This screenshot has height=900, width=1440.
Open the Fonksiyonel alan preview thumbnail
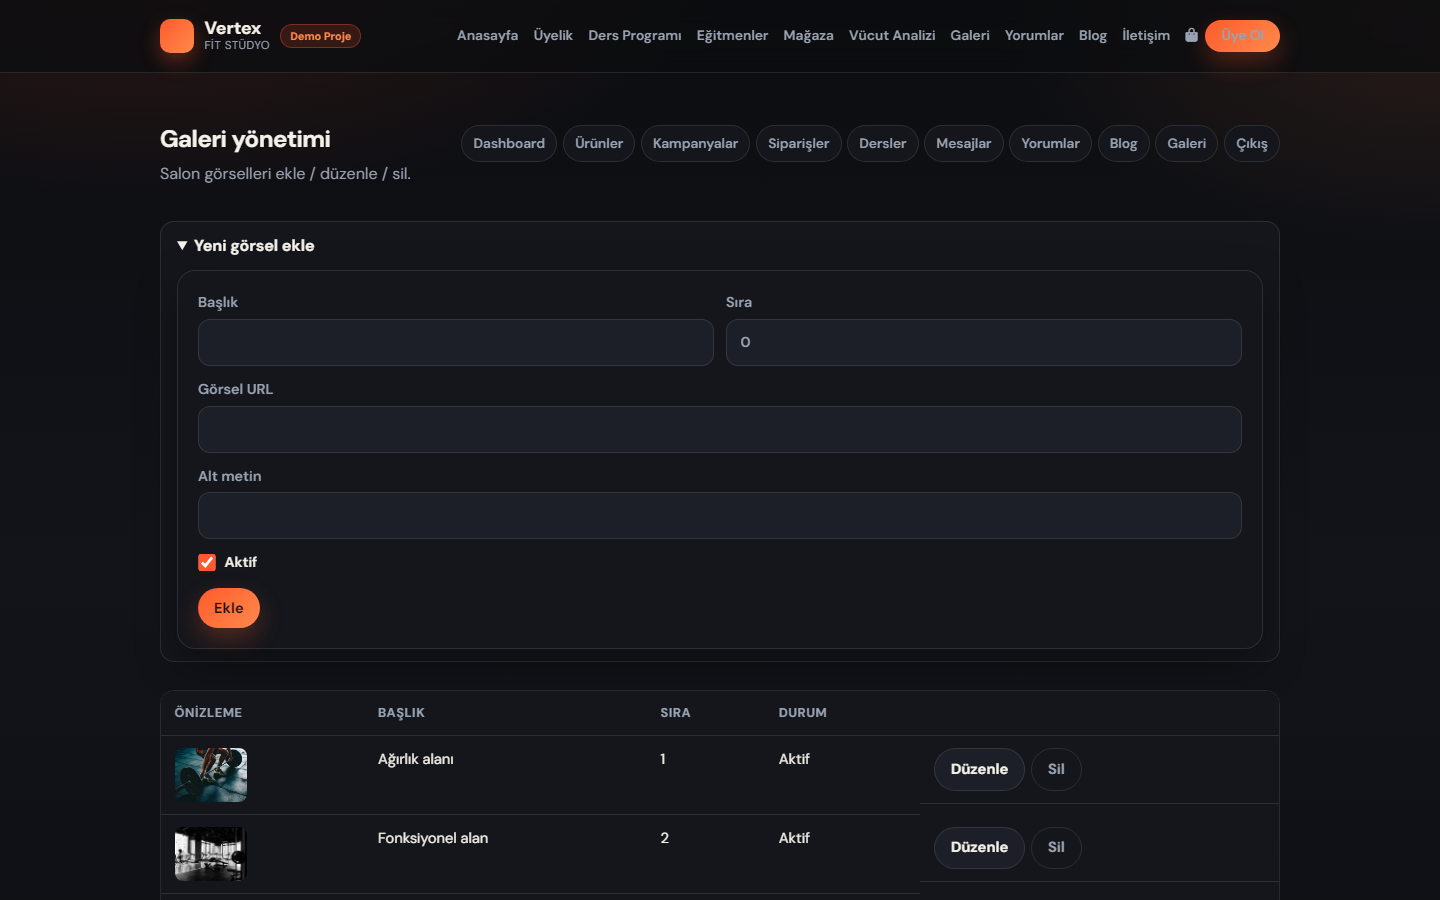pyautogui.click(x=211, y=854)
